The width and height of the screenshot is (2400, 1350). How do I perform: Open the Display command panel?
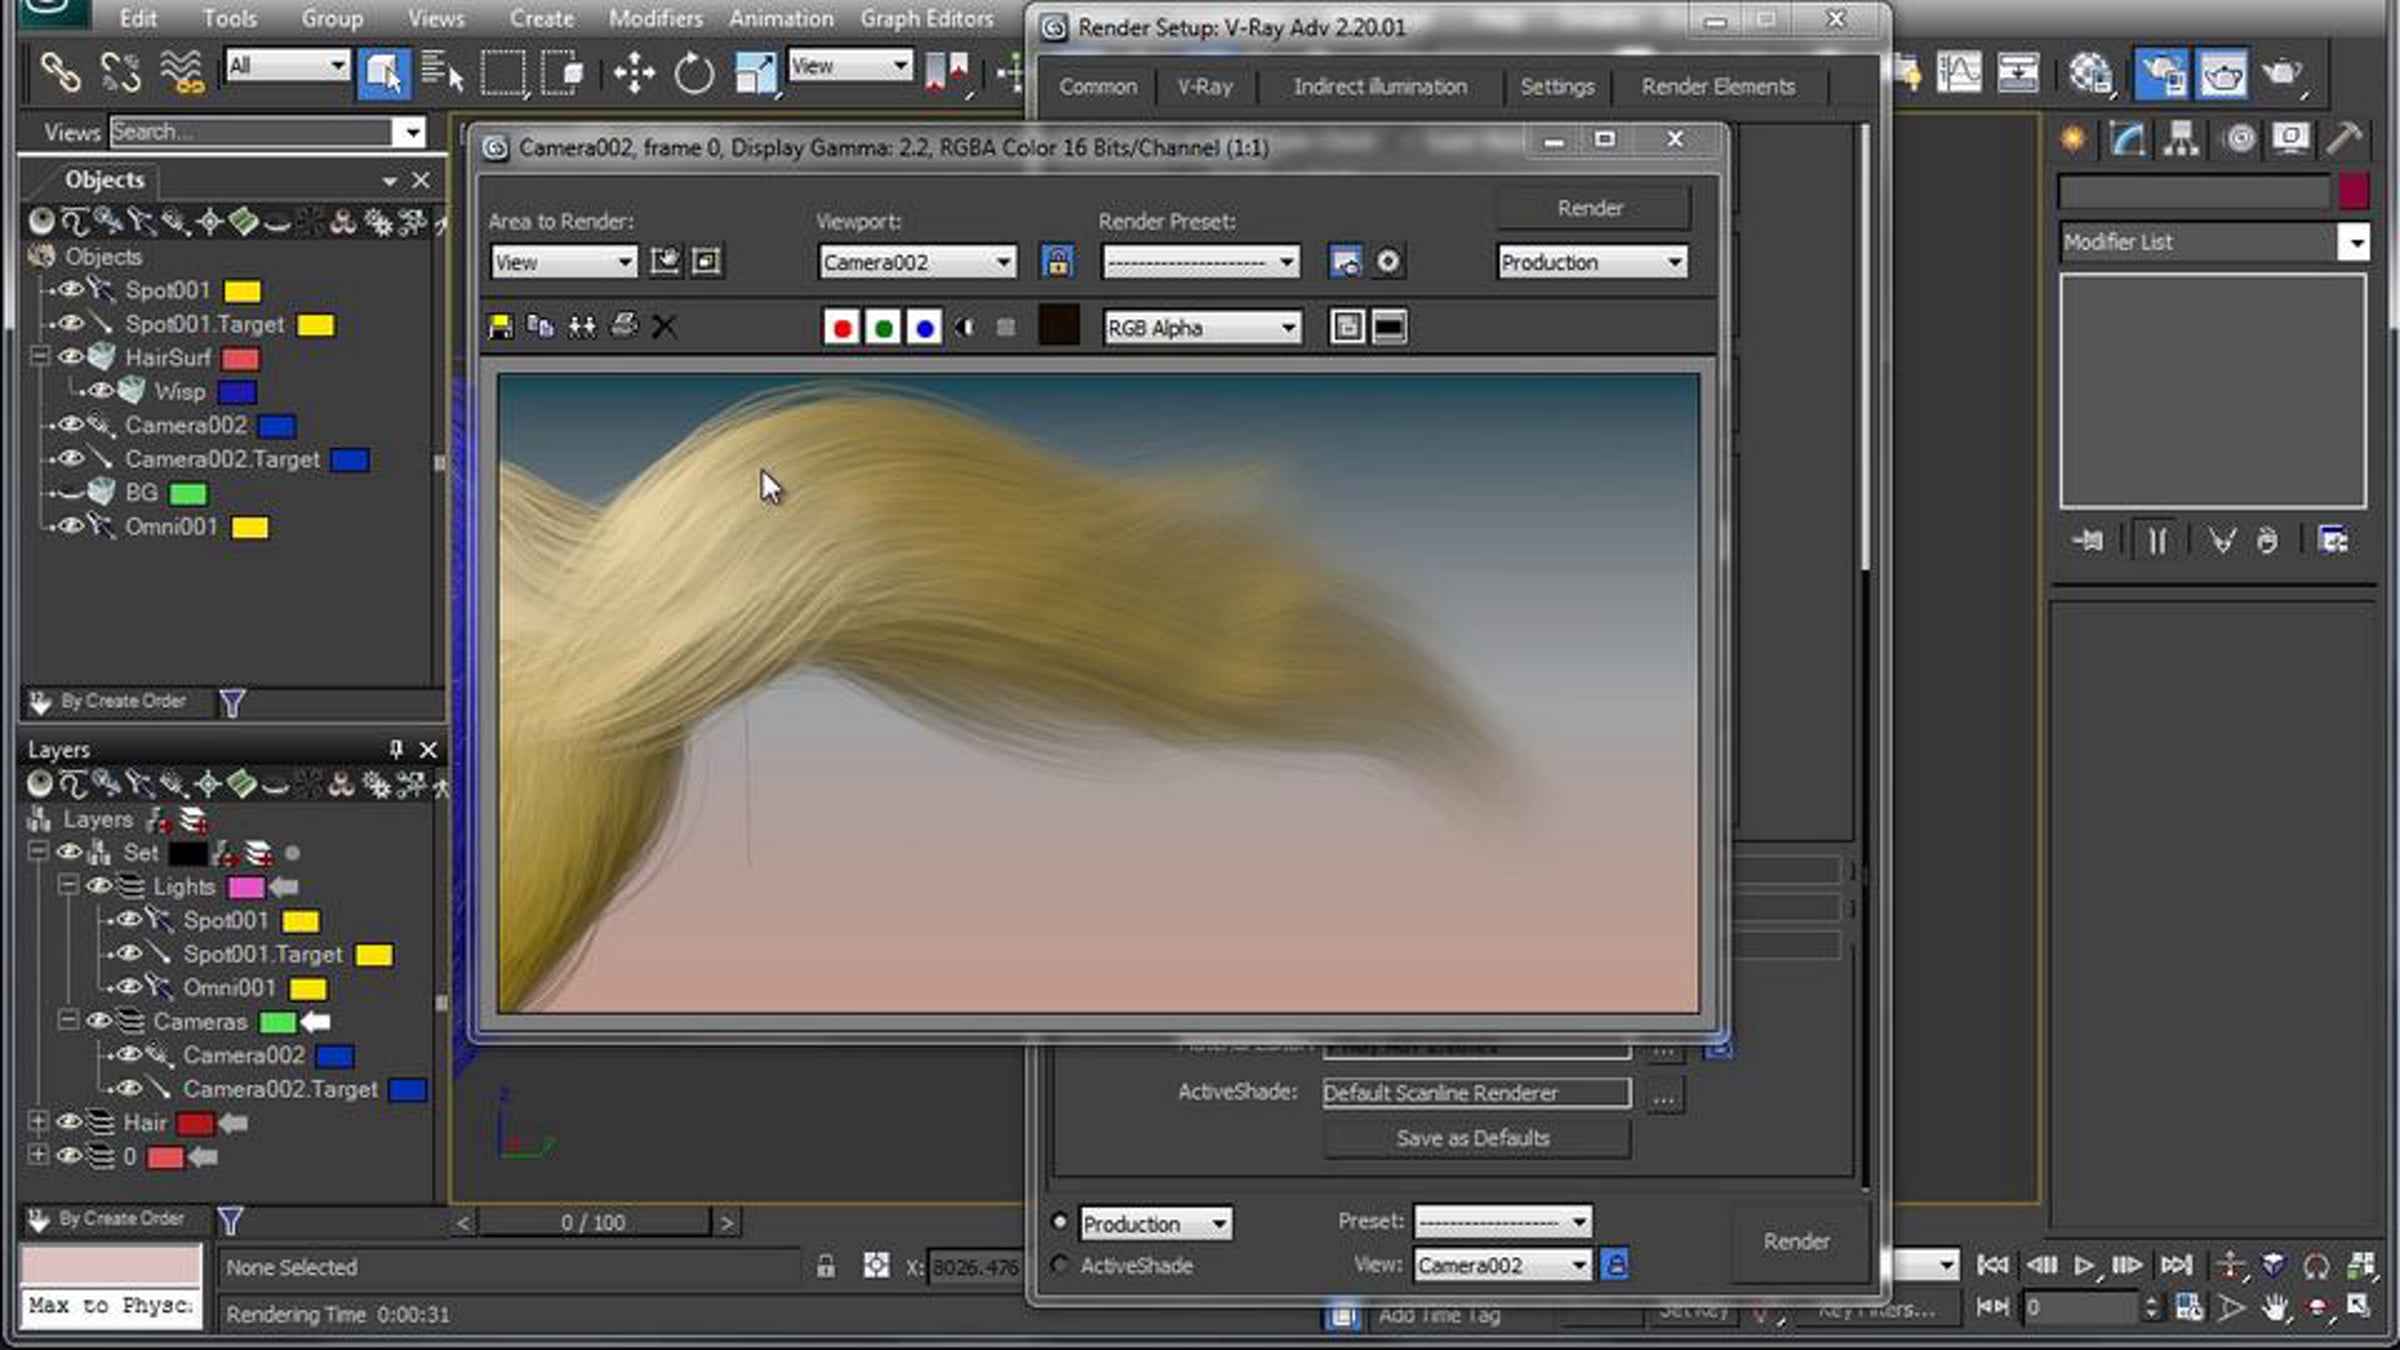[2290, 139]
